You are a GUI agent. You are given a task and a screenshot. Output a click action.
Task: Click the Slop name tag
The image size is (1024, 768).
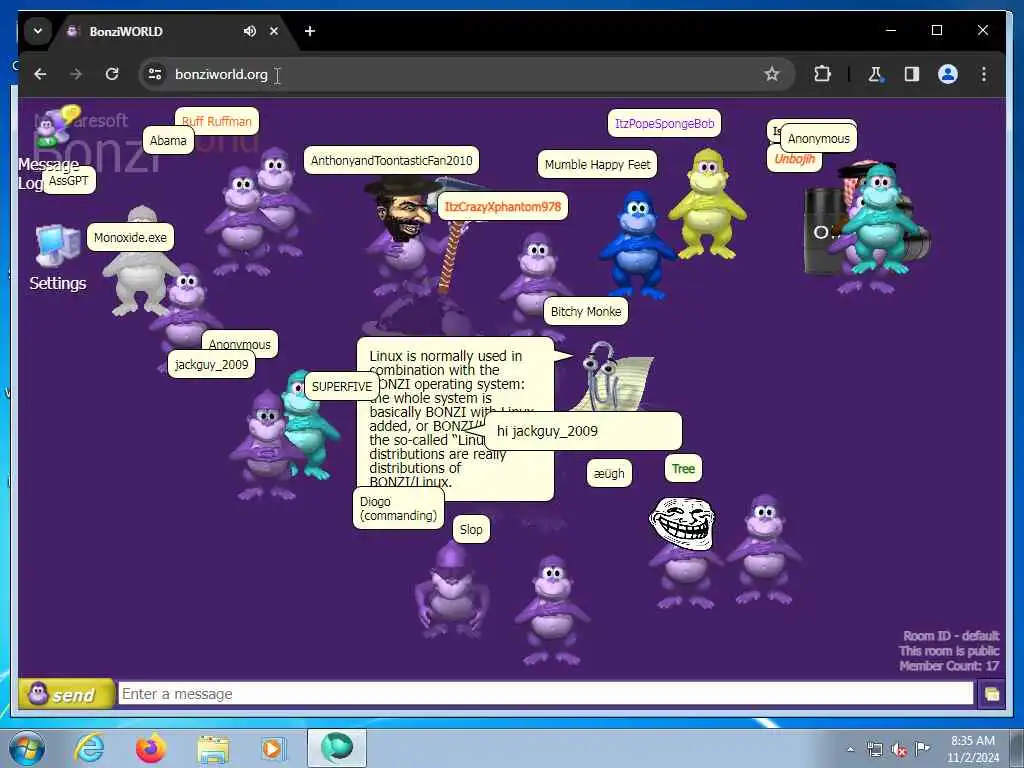click(471, 529)
